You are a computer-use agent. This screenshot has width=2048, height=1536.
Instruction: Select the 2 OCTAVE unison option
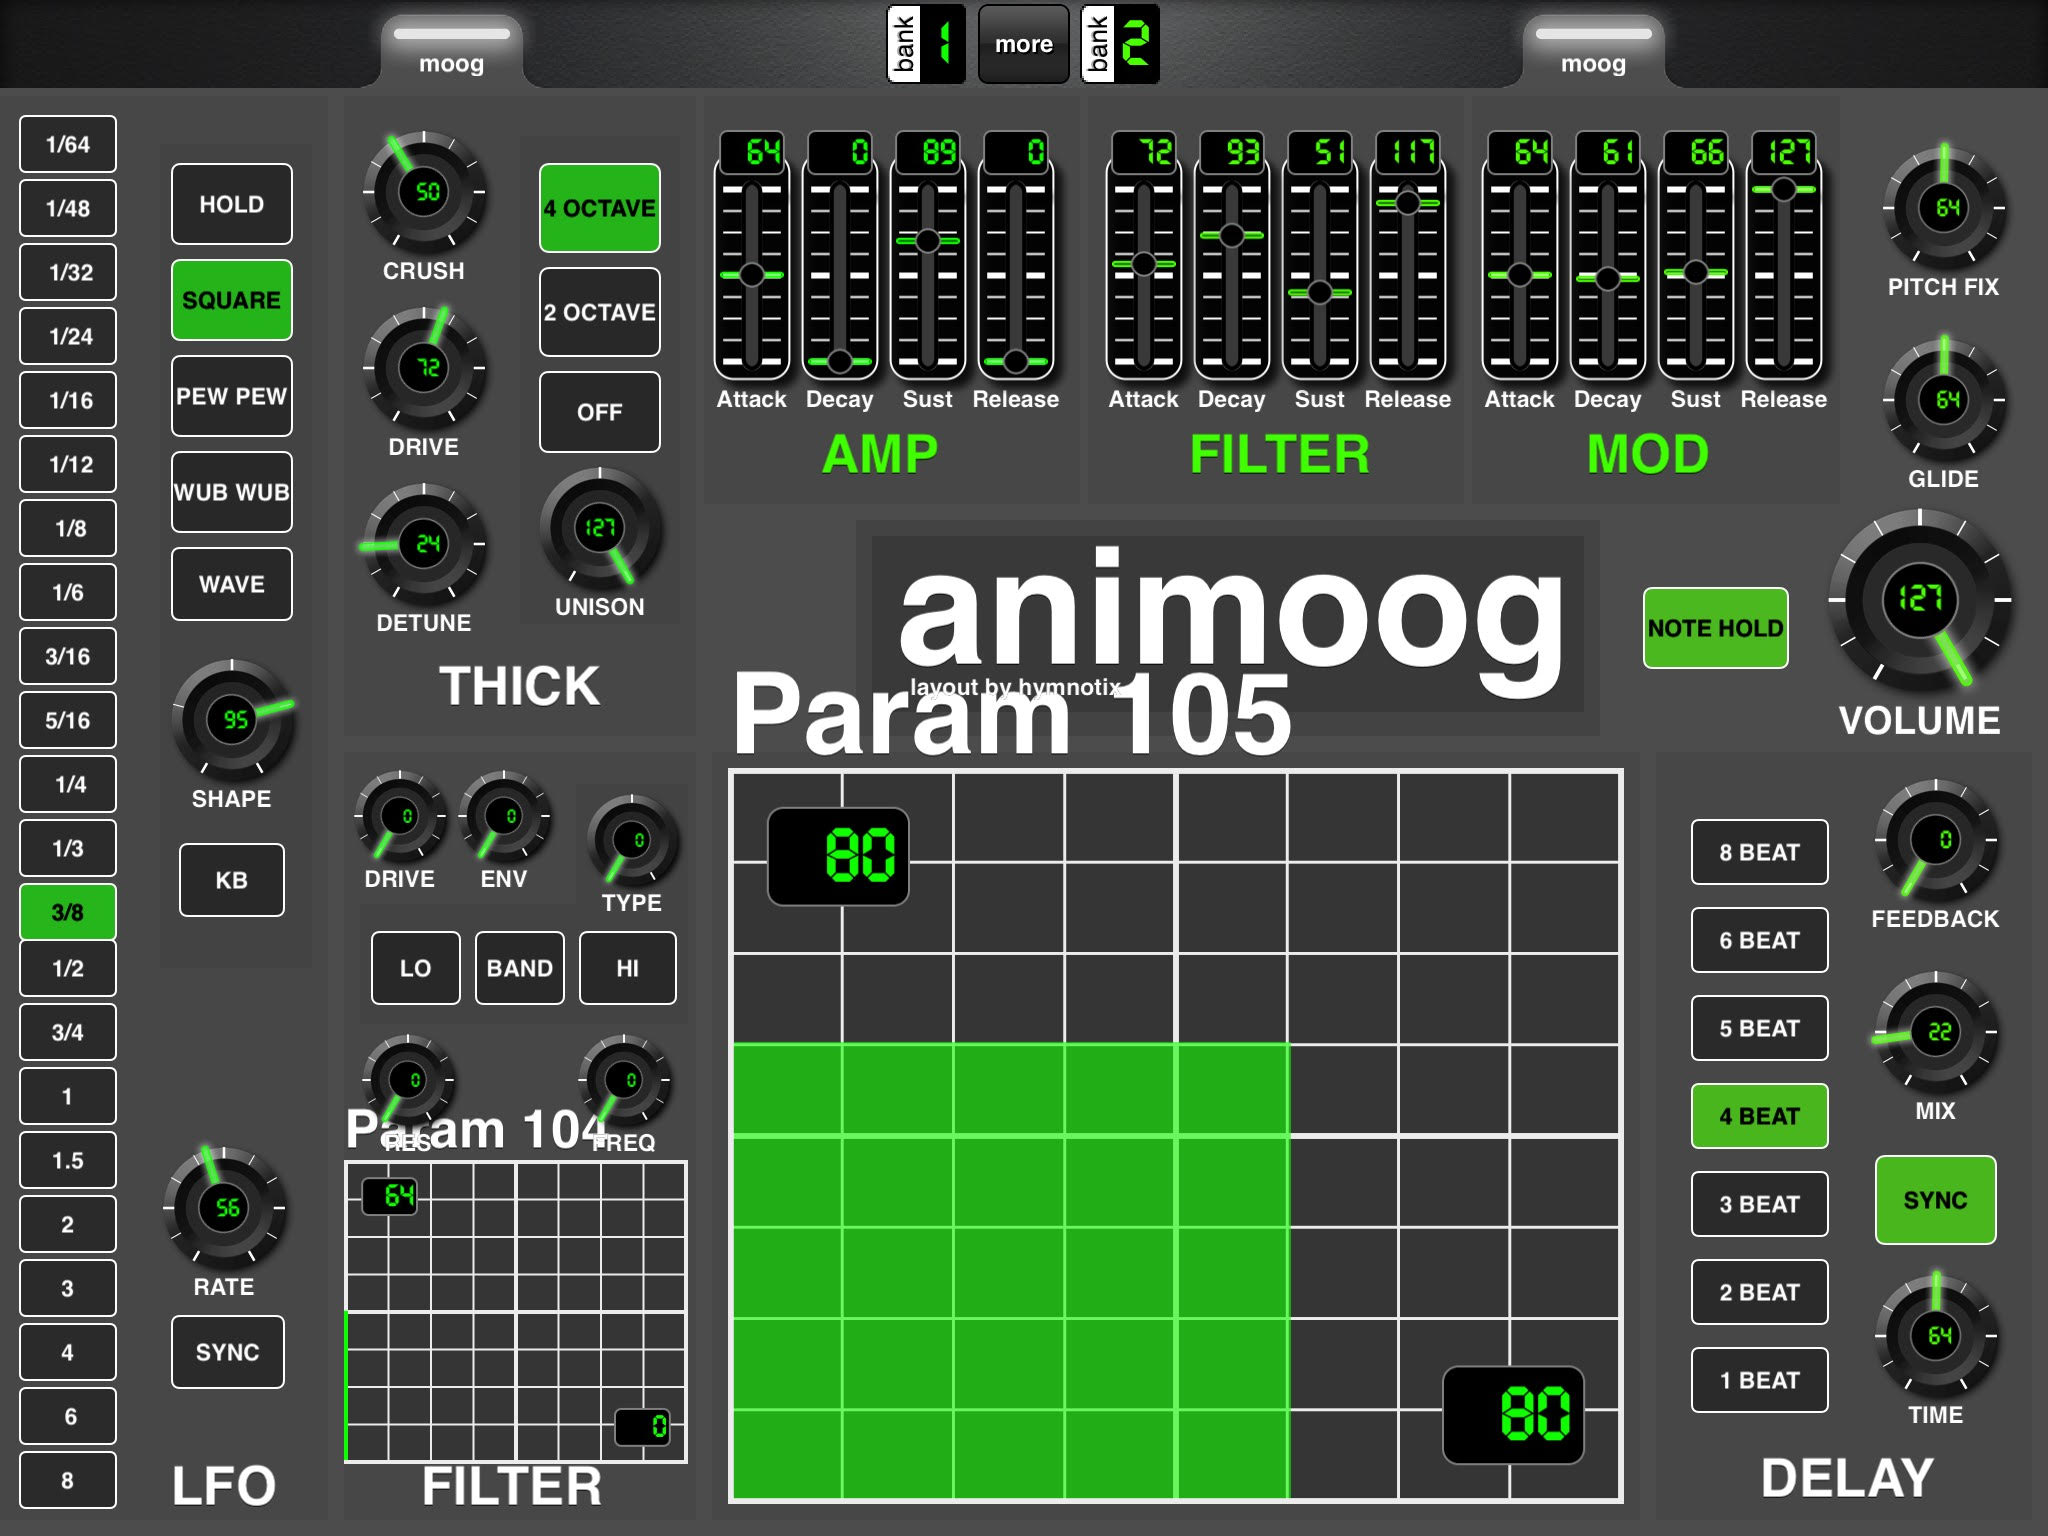click(x=600, y=312)
